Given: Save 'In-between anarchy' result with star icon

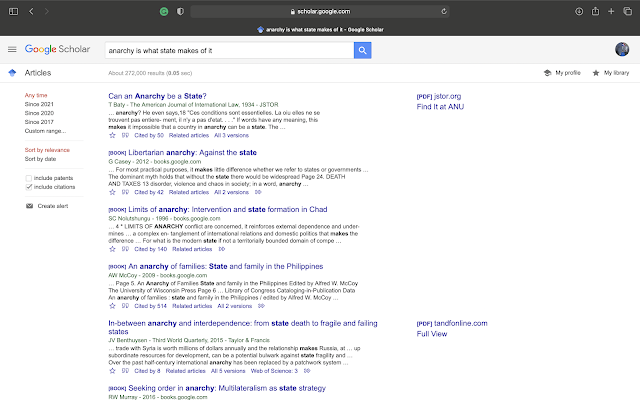Looking at the screenshot, I should coord(112,371).
